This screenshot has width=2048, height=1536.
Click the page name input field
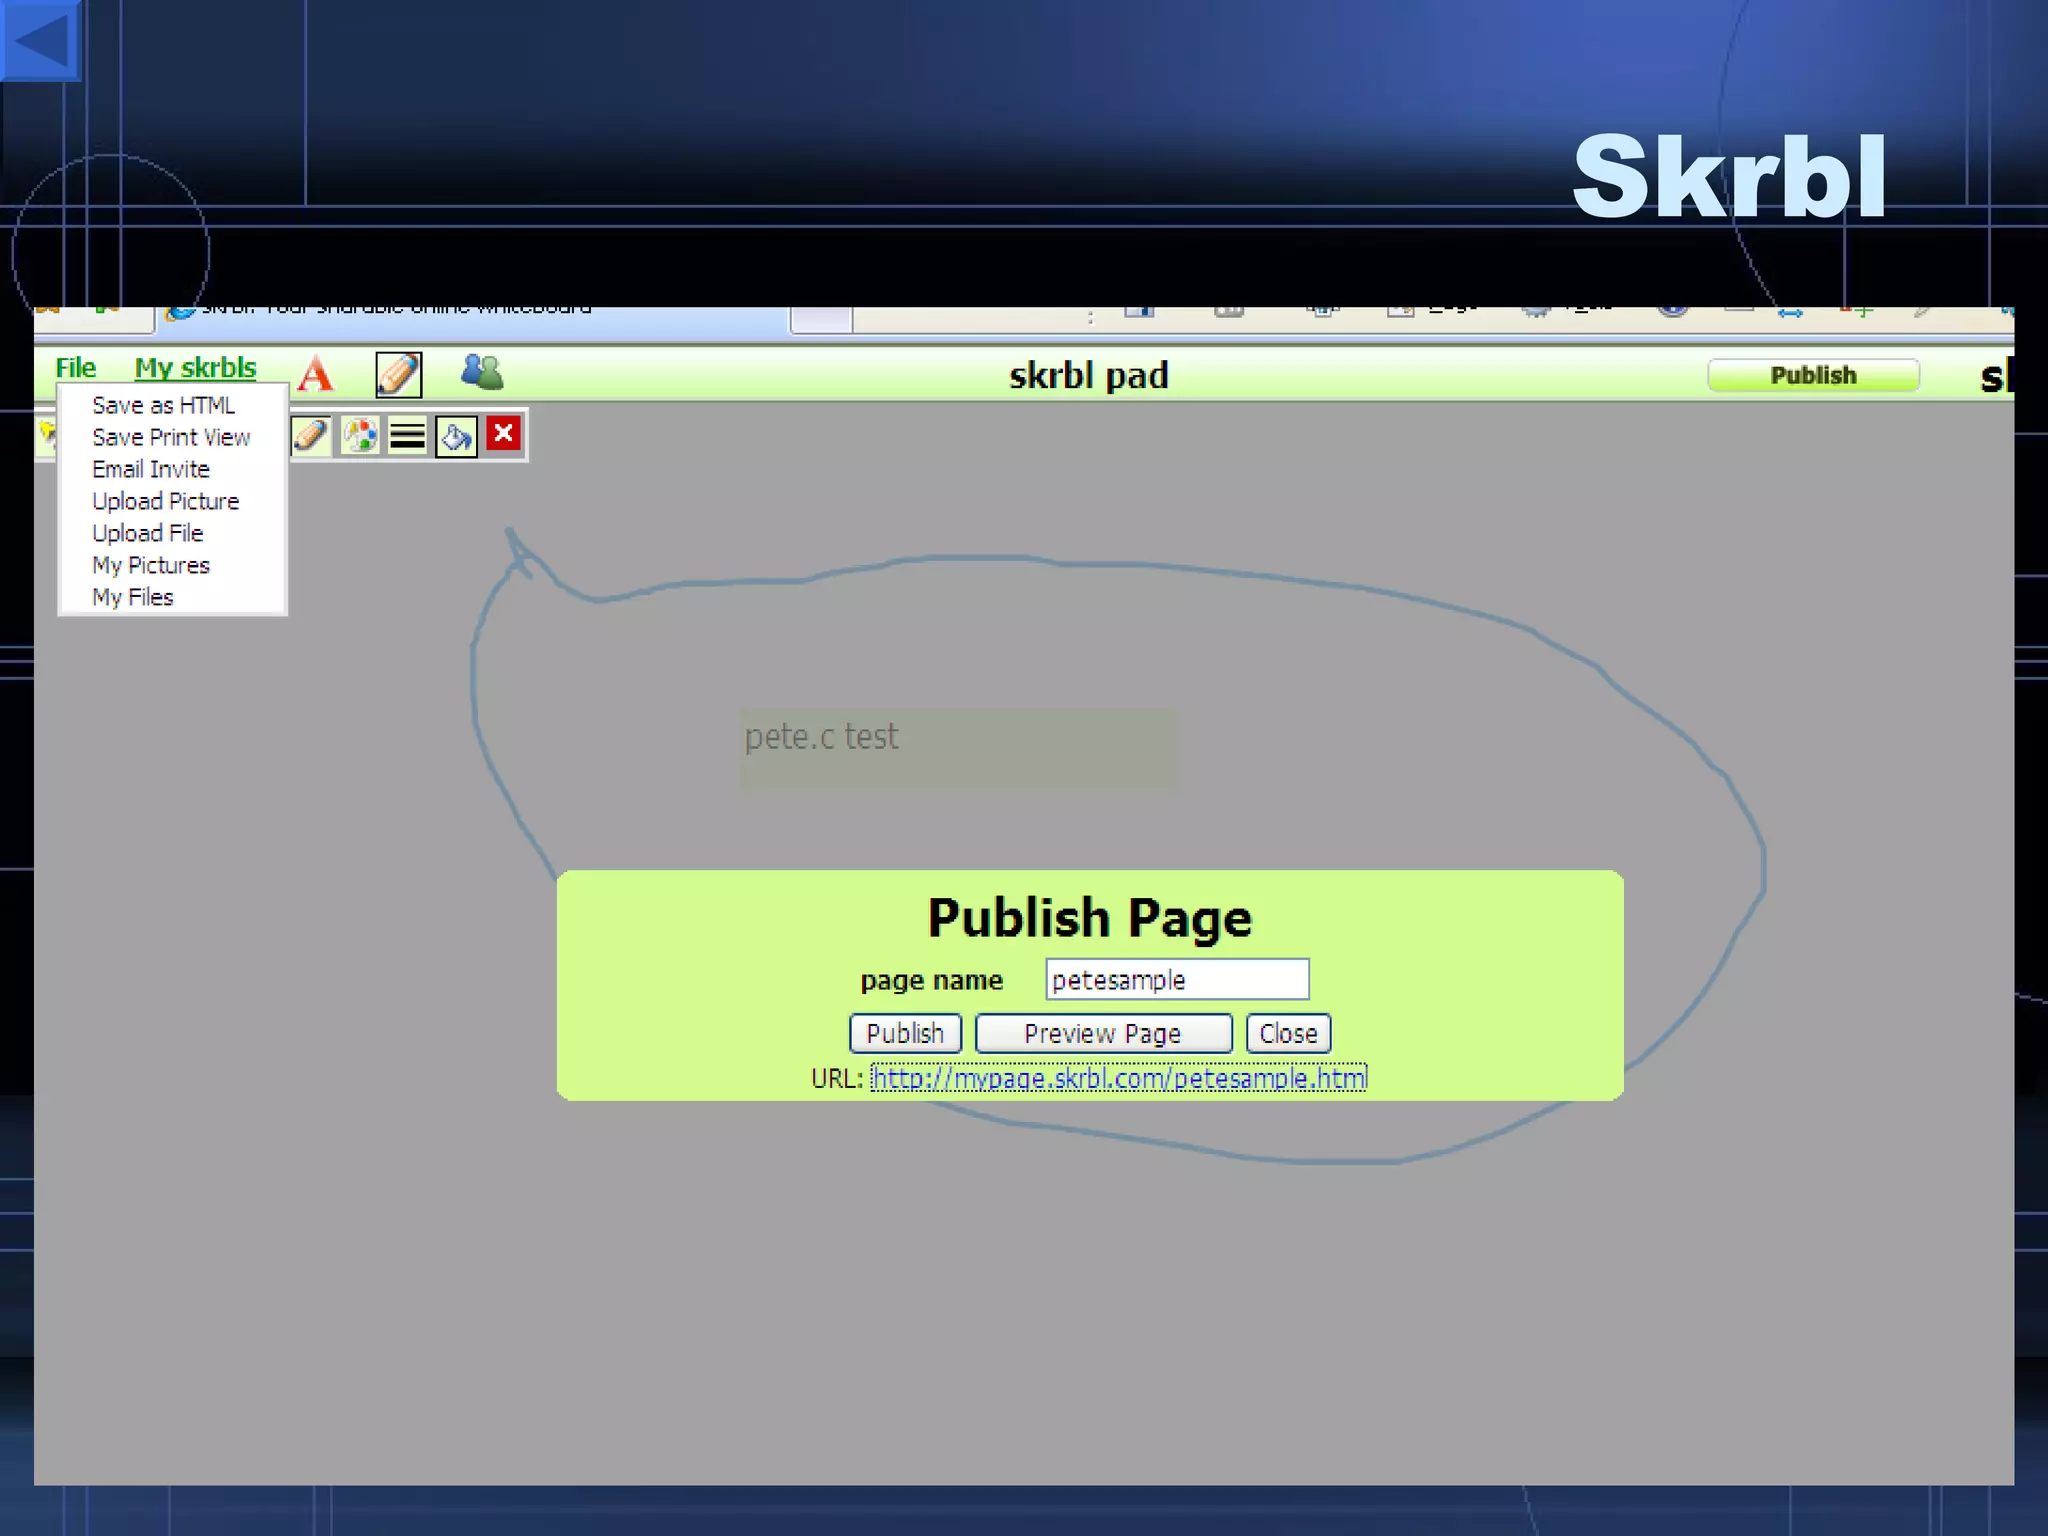[x=1177, y=979]
